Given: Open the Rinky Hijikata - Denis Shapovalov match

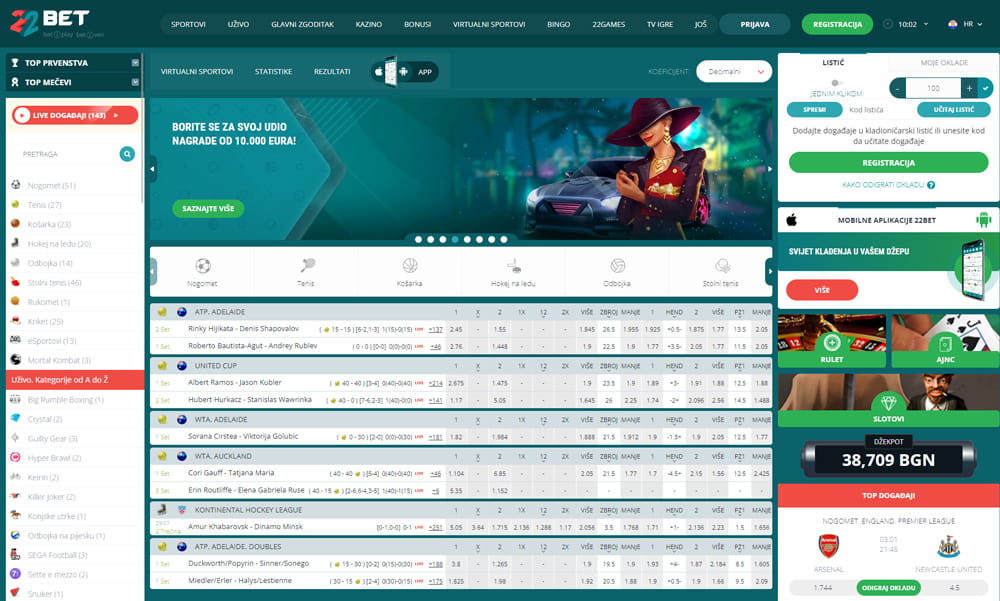Looking at the screenshot, I should 244,329.
